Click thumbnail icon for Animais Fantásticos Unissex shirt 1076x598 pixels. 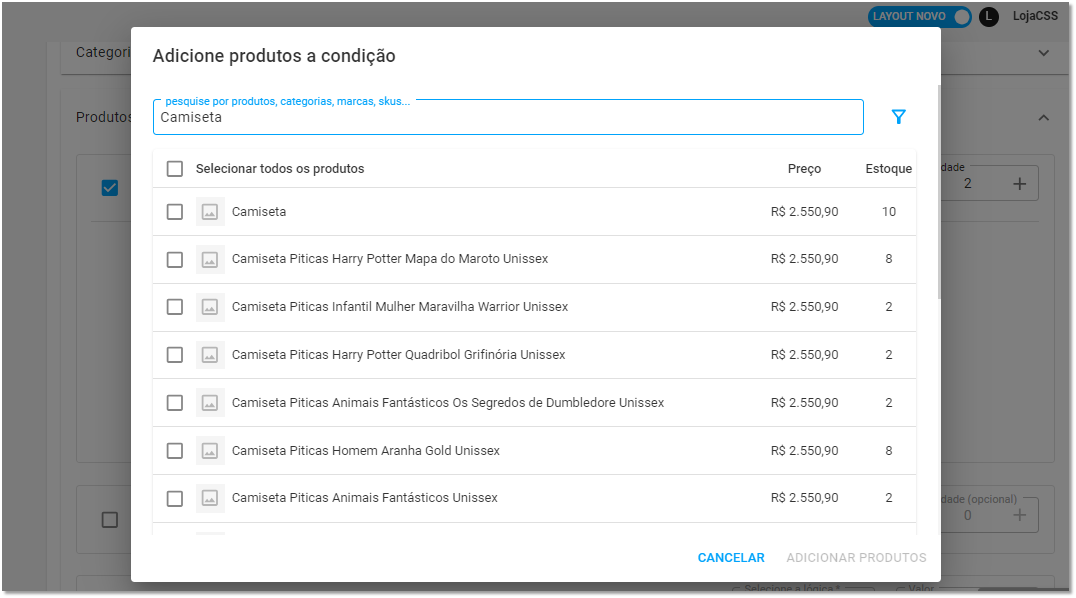pos(210,498)
